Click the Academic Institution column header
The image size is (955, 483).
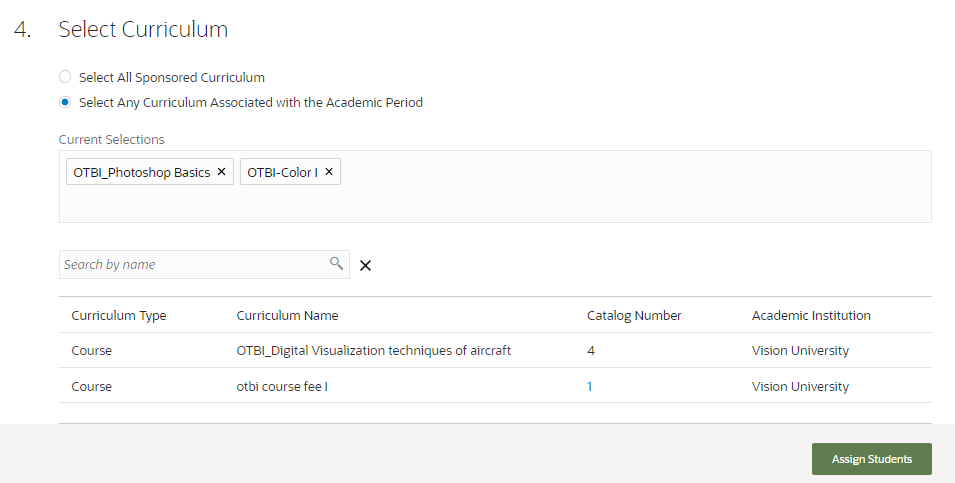[811, 315]
